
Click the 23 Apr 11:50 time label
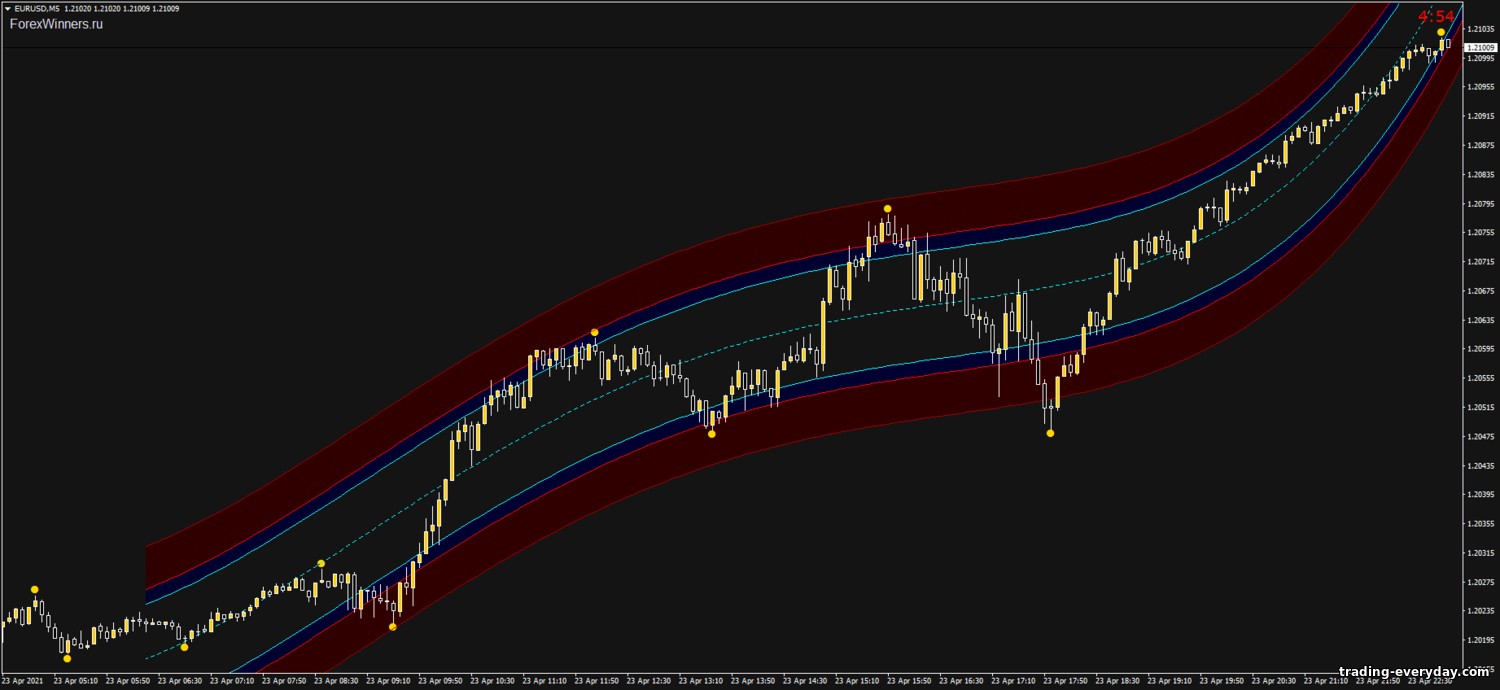point(596,682)
